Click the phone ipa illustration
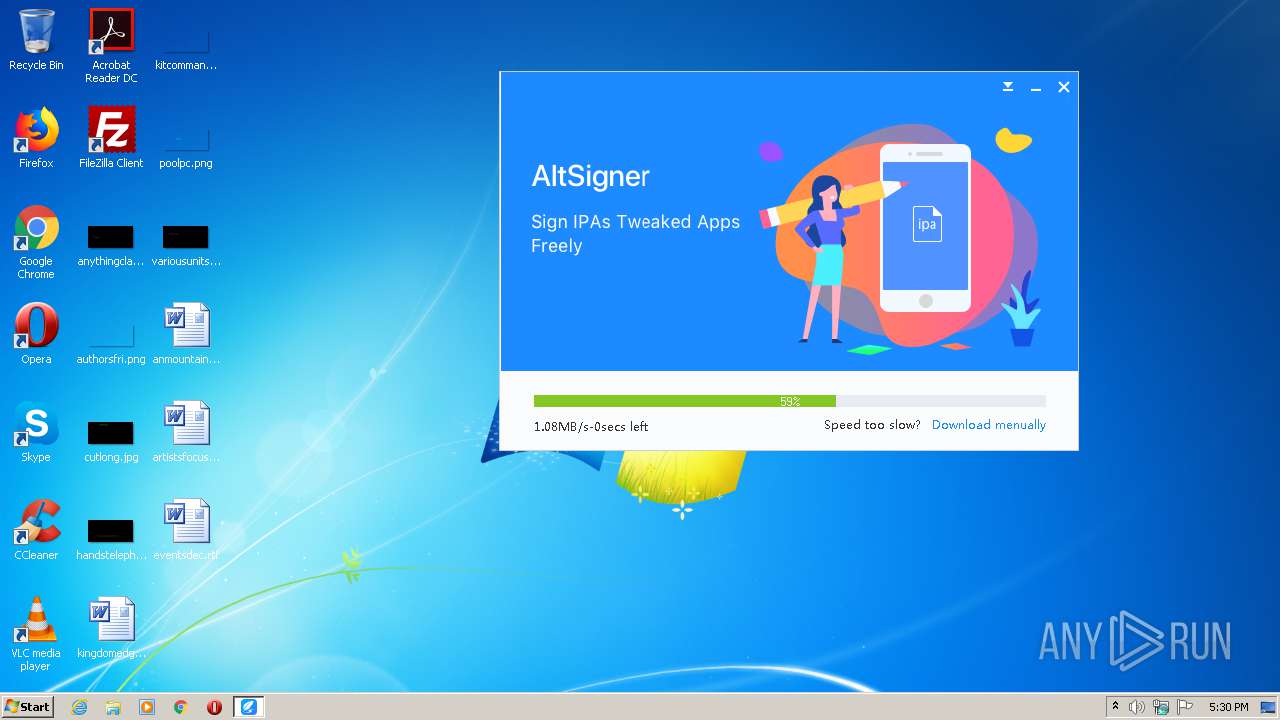 925,228
